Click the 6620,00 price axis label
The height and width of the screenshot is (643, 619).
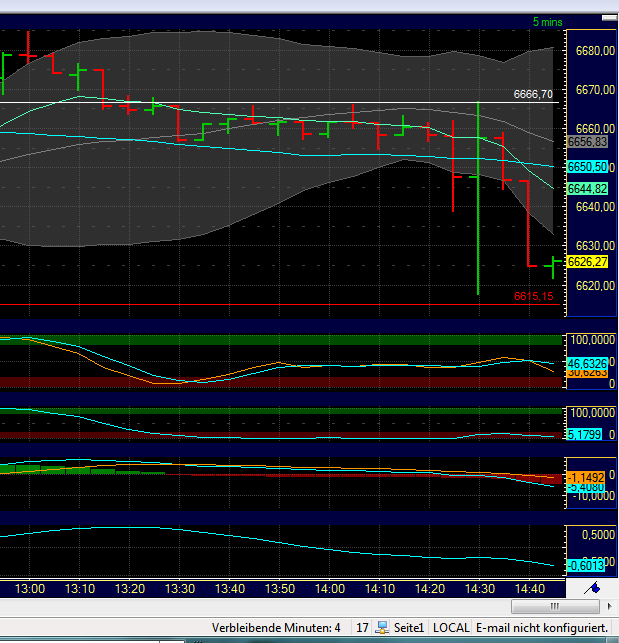[x=595, y=285]
